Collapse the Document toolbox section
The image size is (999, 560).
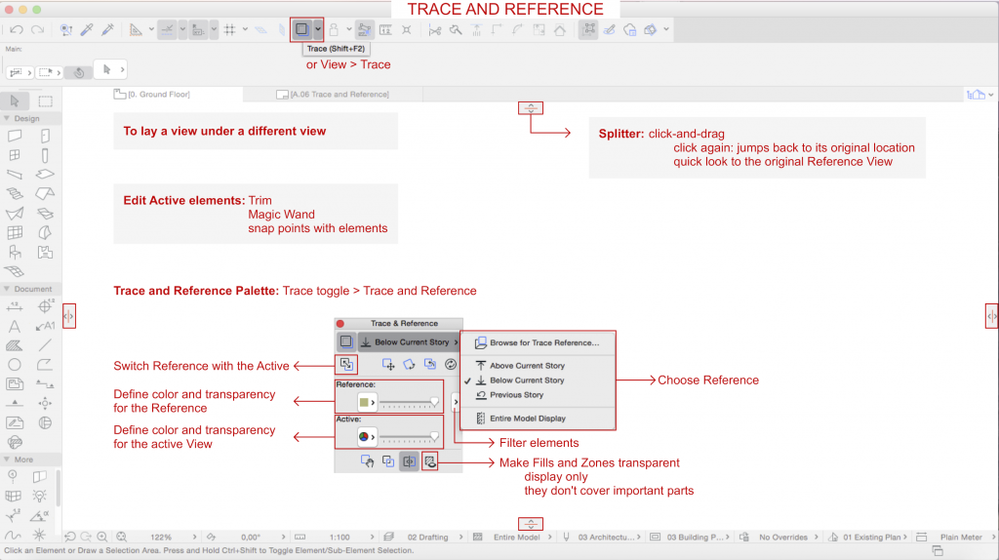pyautogui.click(x=7, y=289)
